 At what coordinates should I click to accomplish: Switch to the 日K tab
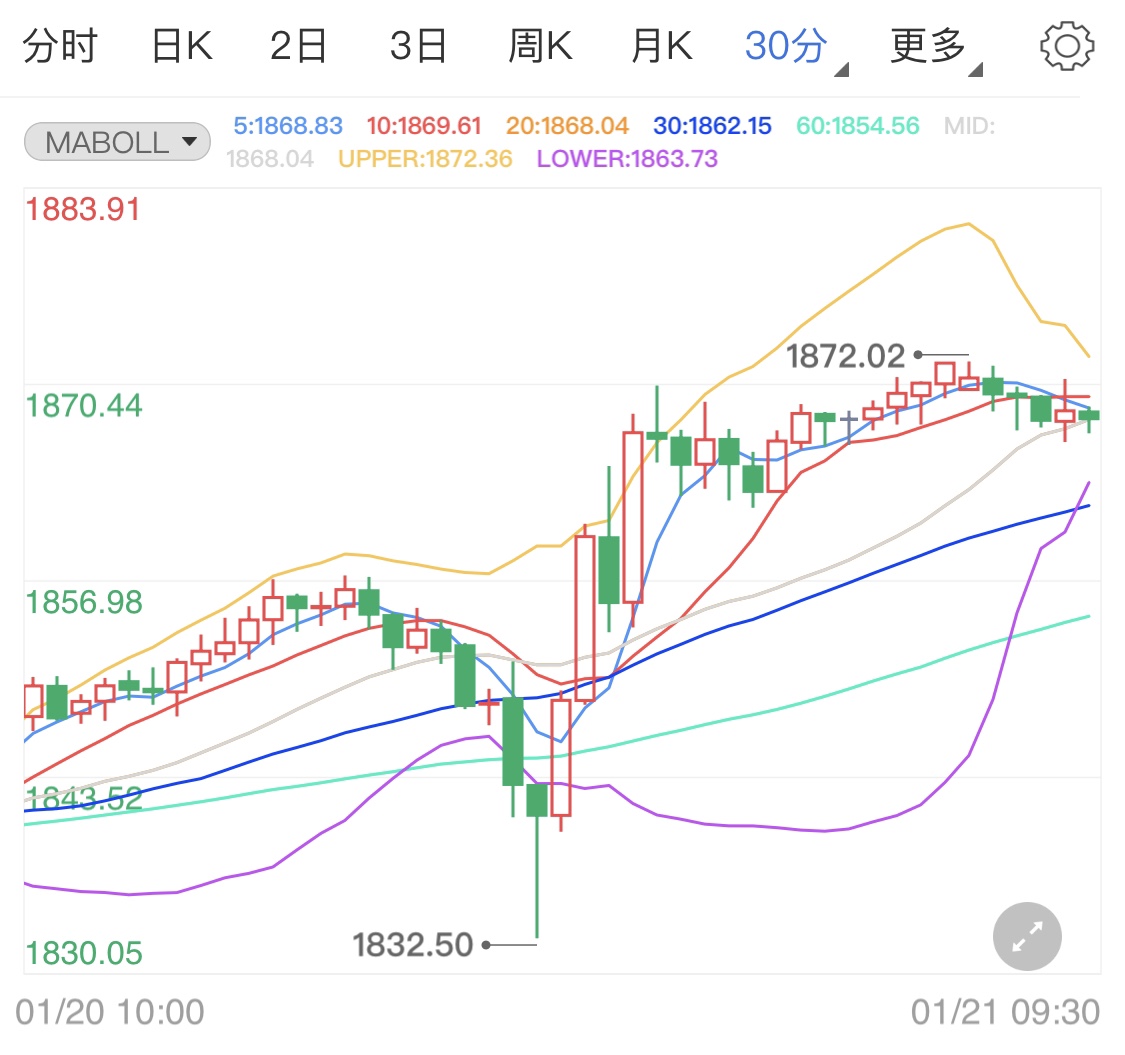point(182,46)
